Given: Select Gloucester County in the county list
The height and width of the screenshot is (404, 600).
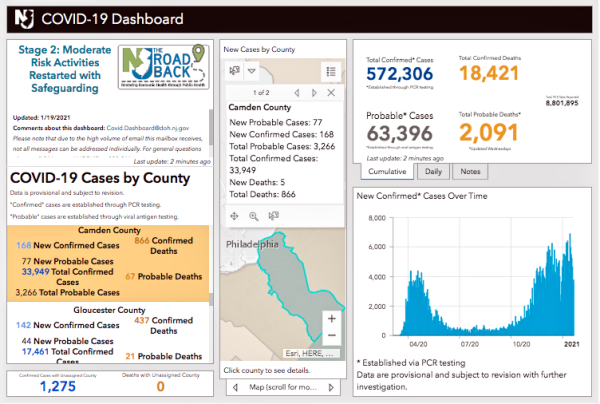Looking at the screenshot, I should pos(108,311).
